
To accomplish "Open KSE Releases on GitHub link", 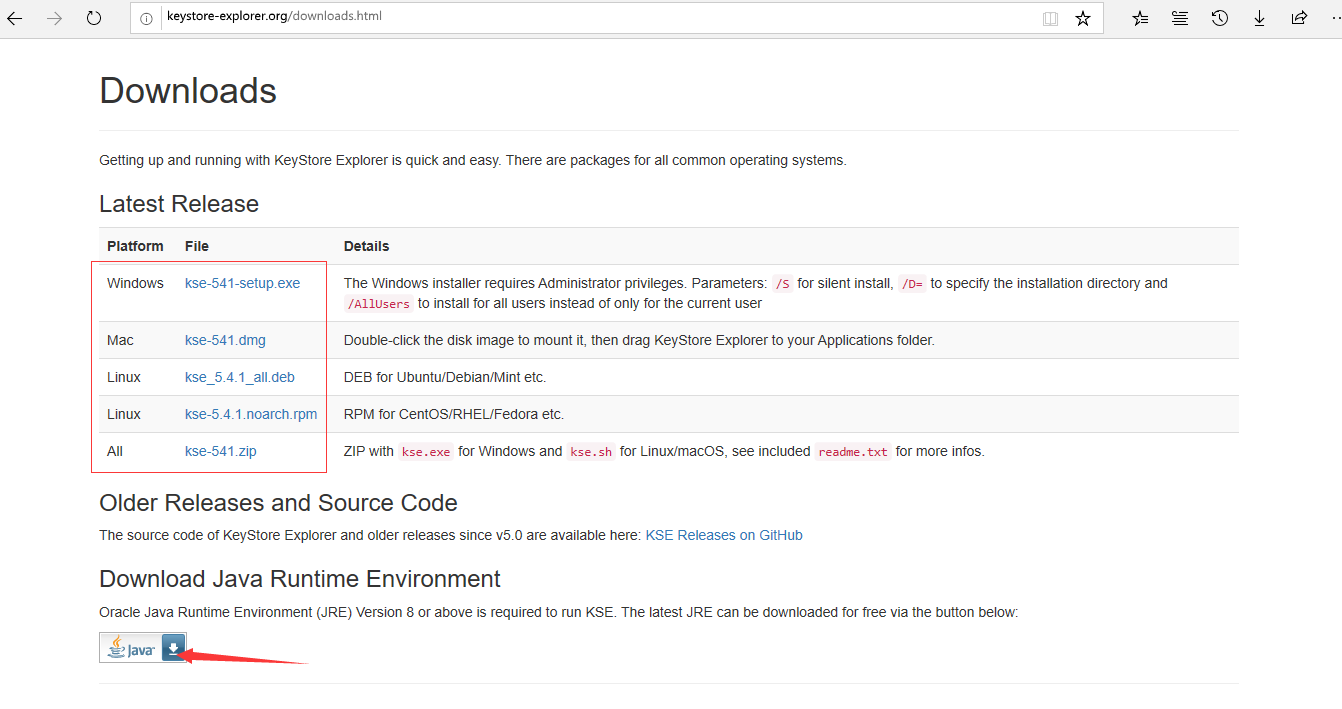I will click(723, 535).
